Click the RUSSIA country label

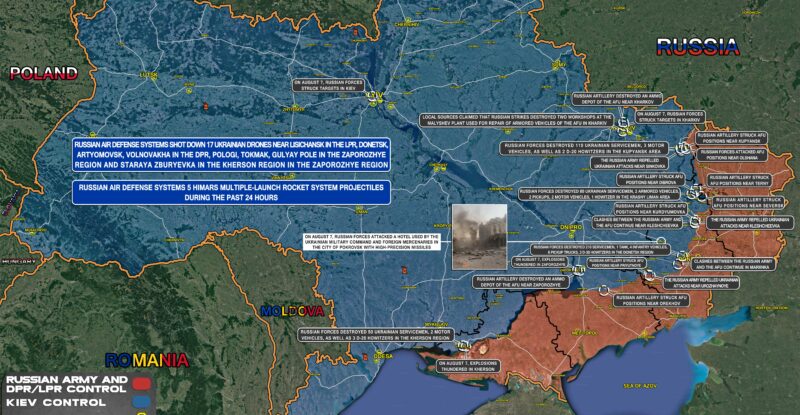tap(698, 45)
